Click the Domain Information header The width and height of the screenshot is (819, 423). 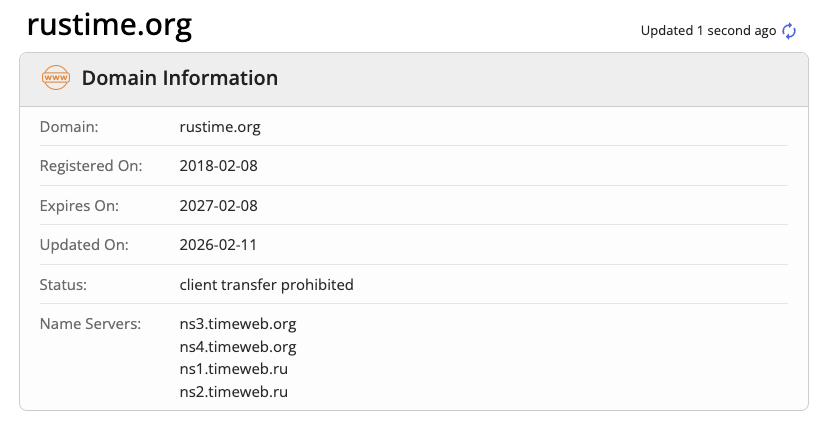180,78
